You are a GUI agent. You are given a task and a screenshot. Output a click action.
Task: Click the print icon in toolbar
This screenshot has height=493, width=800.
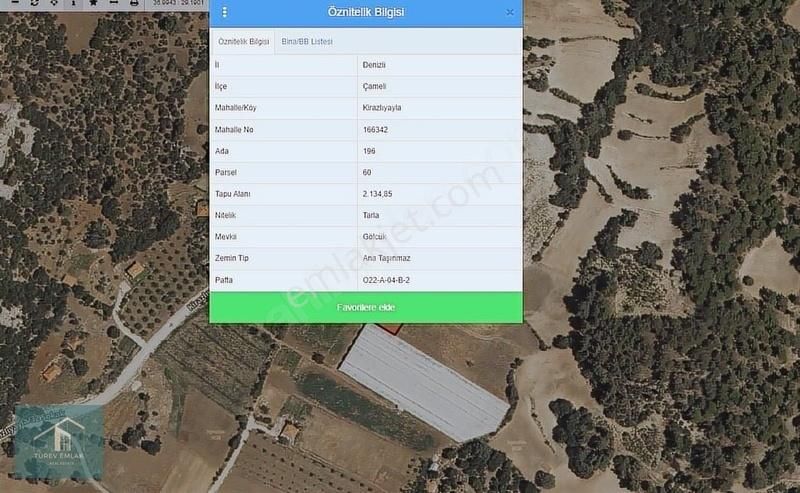134,3
